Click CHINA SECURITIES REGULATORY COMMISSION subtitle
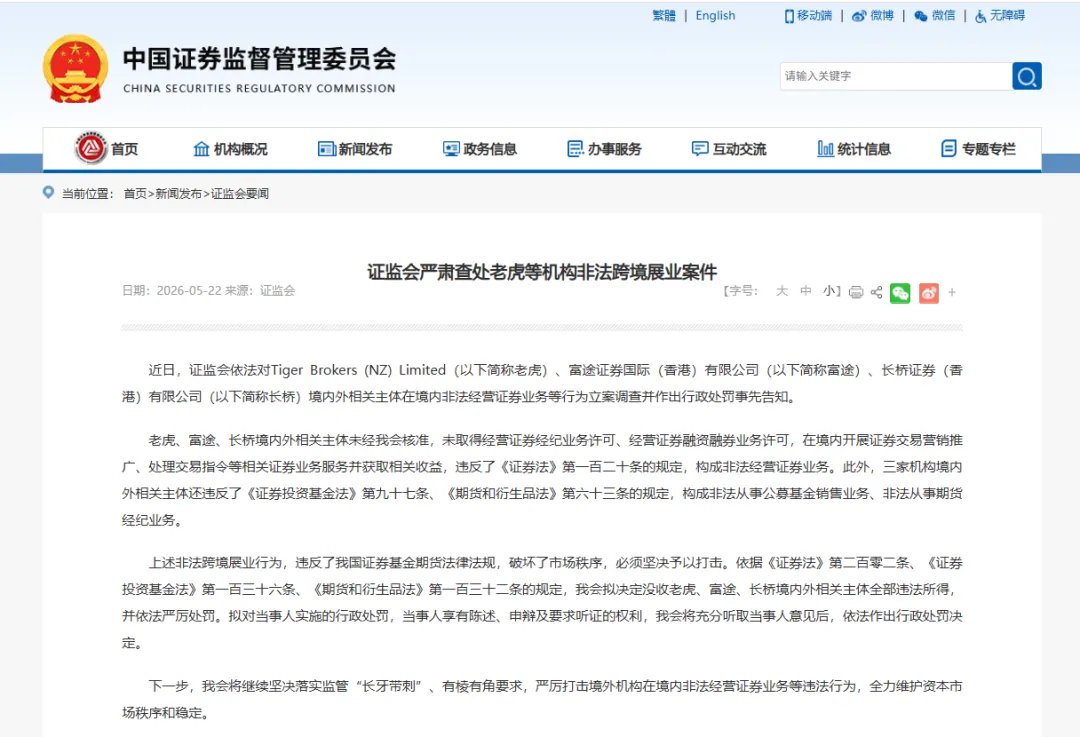This screenshot has width=1080, height=737. click(259, 88)
